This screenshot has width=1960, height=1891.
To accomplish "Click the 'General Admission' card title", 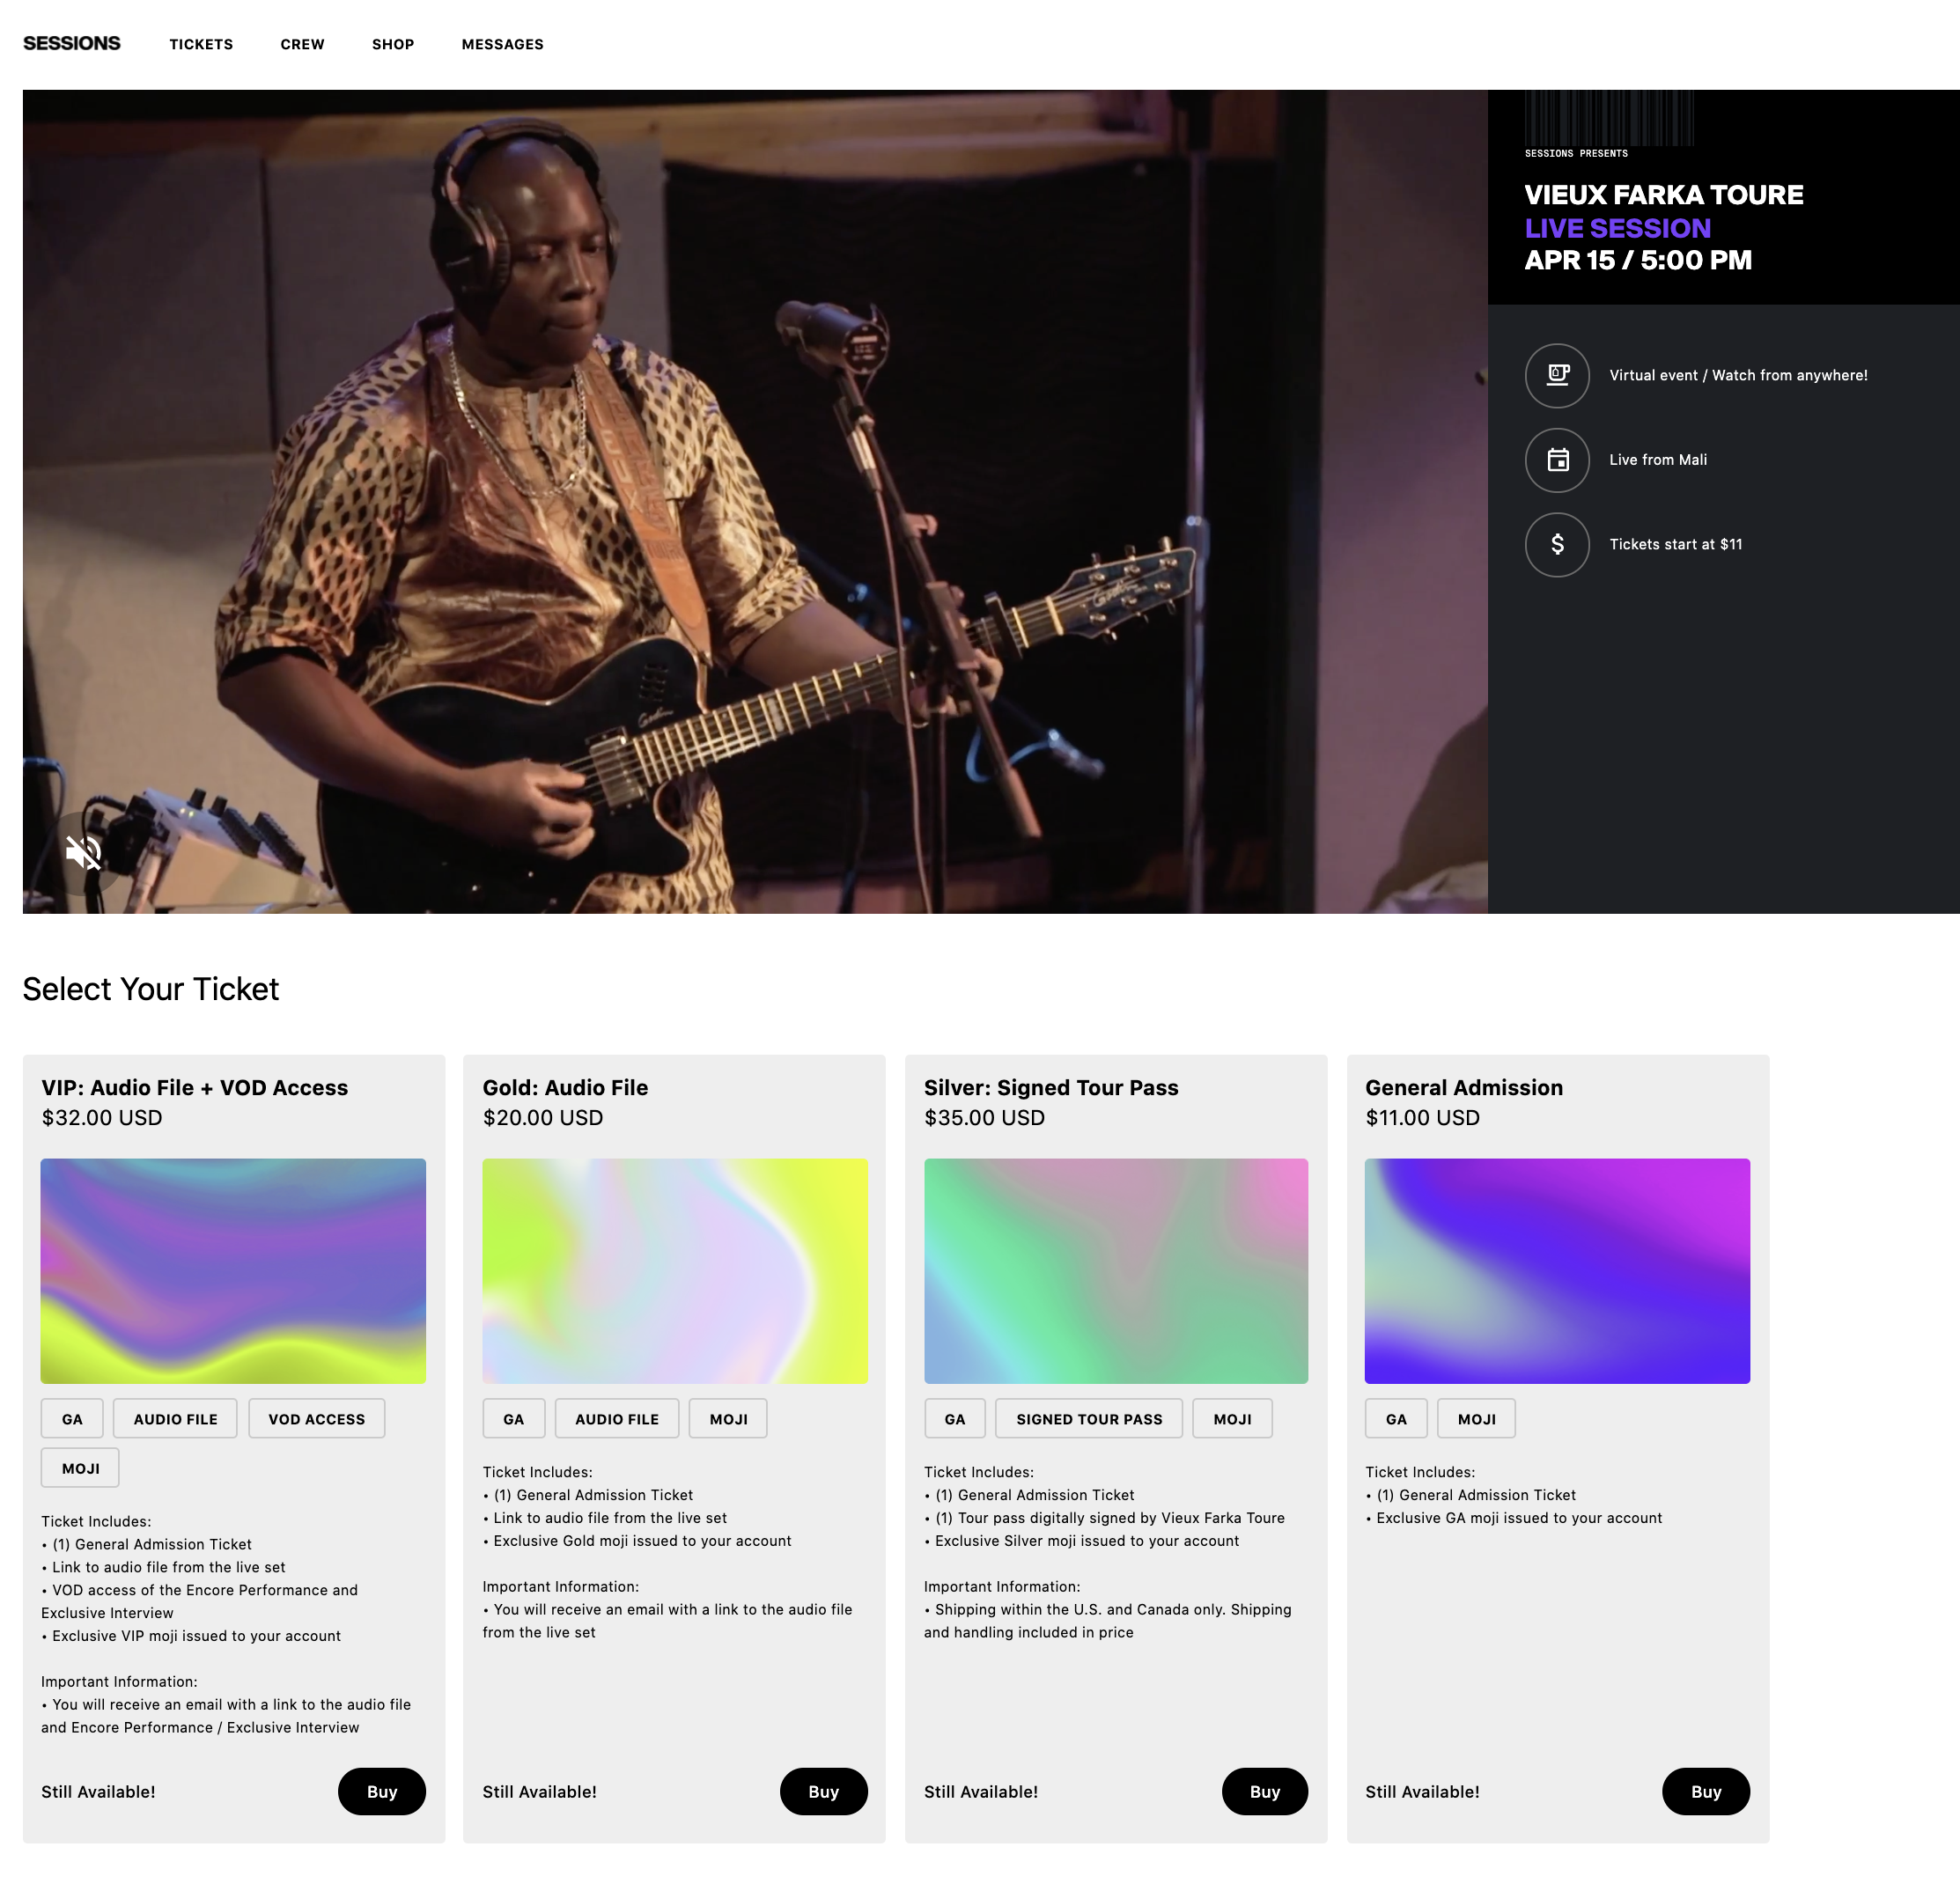I will 1464,1087.
